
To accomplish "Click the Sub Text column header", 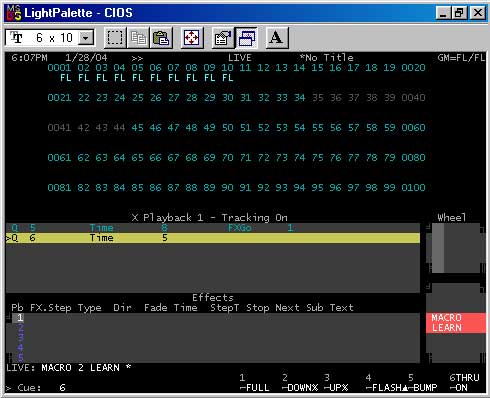I will (x=330, y=308).
